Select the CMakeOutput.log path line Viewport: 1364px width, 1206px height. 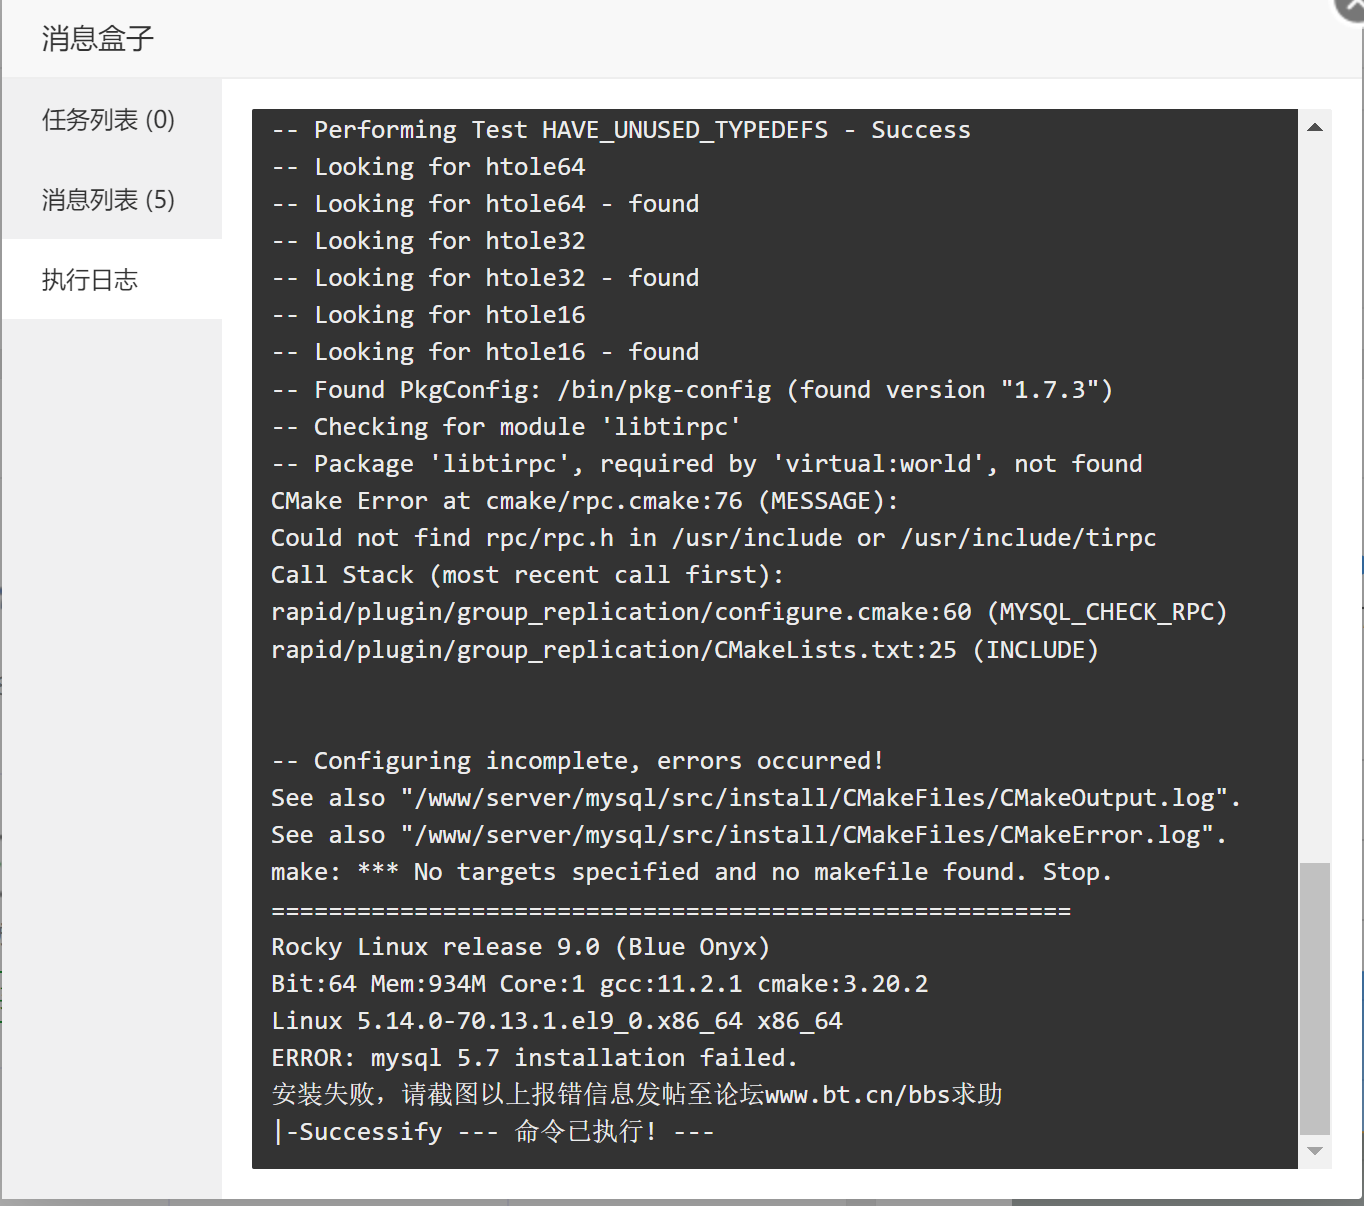coord(754,797)
